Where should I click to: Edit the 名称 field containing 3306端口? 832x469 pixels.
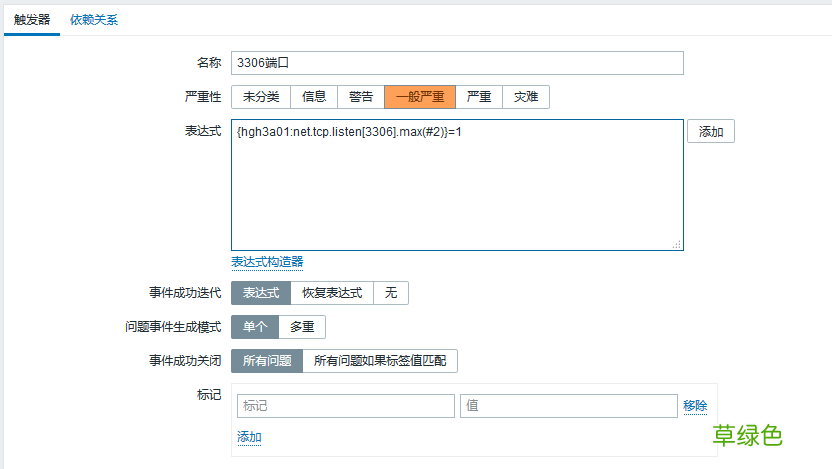[457, 63]
